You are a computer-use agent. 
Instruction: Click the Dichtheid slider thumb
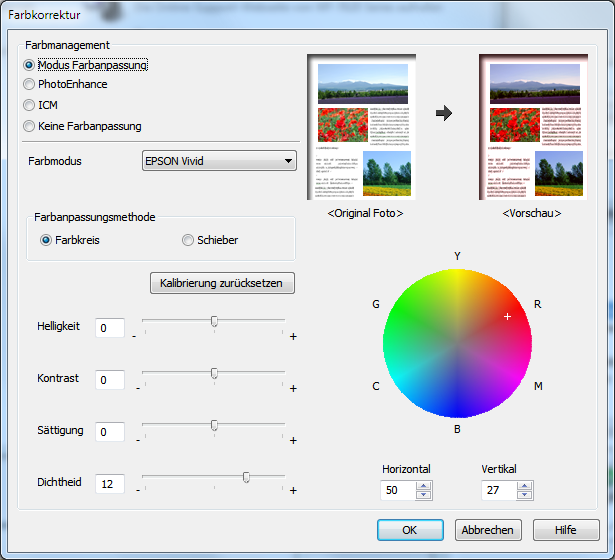246,477
